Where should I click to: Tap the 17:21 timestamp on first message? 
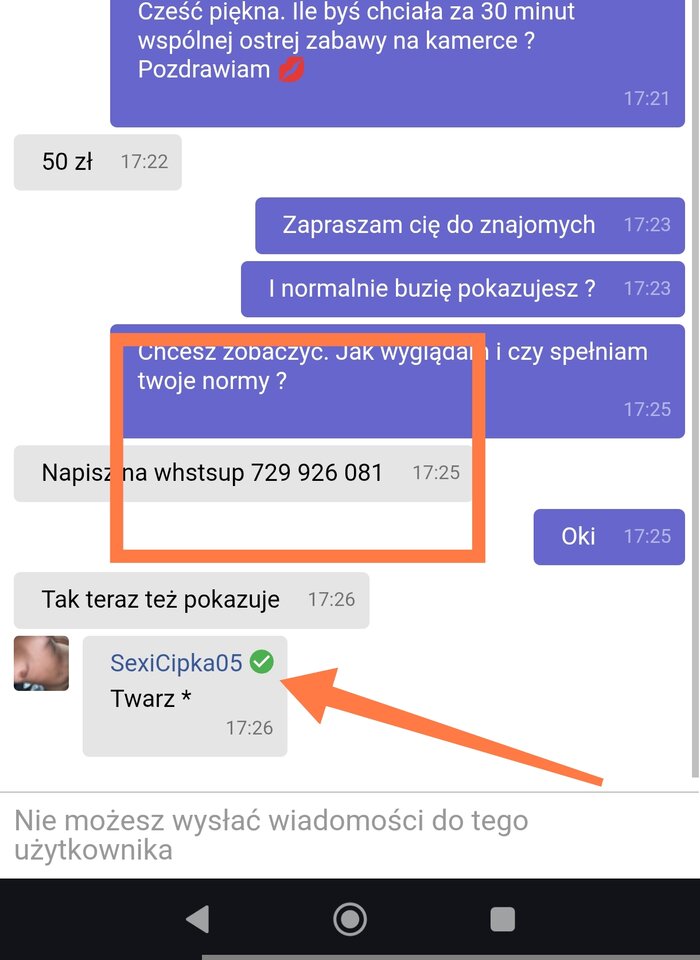(x=647, y=98)
